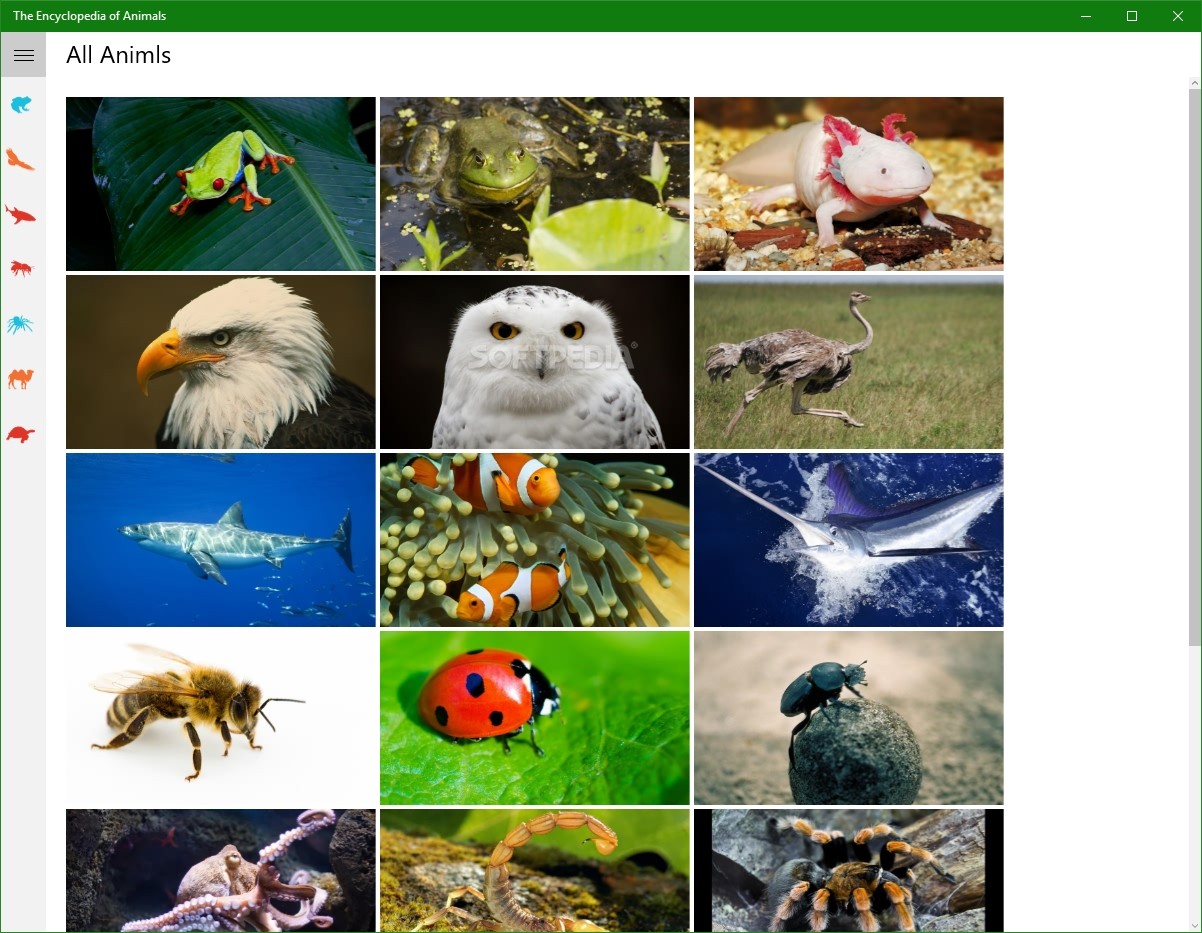
Task: Open the leaping sailfish picture
Action: coord(849,540)
